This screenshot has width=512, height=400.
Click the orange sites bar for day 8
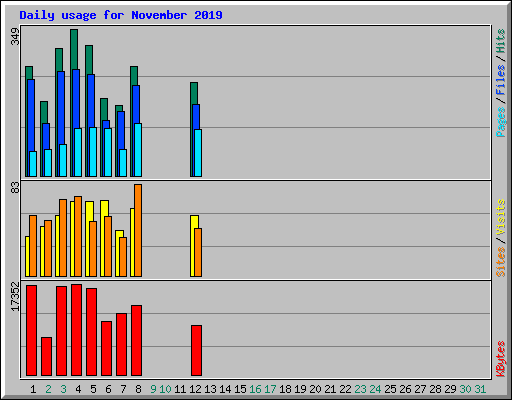pyautogui.click(x=138, y=230)
